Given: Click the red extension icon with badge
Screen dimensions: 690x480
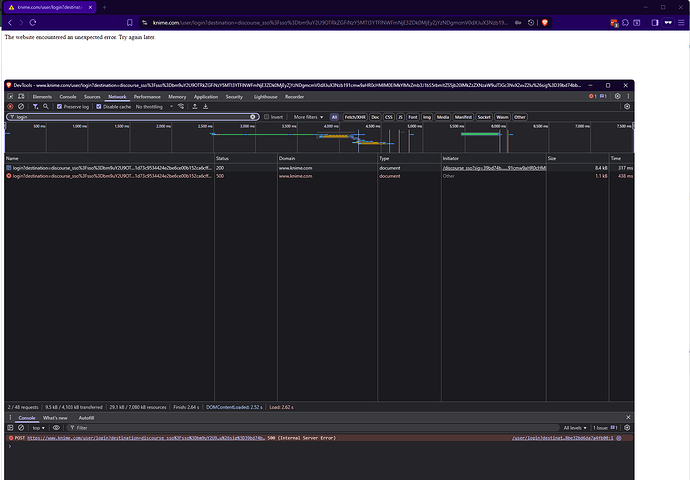Looking at the screenshot, I should tap(614, 23).
